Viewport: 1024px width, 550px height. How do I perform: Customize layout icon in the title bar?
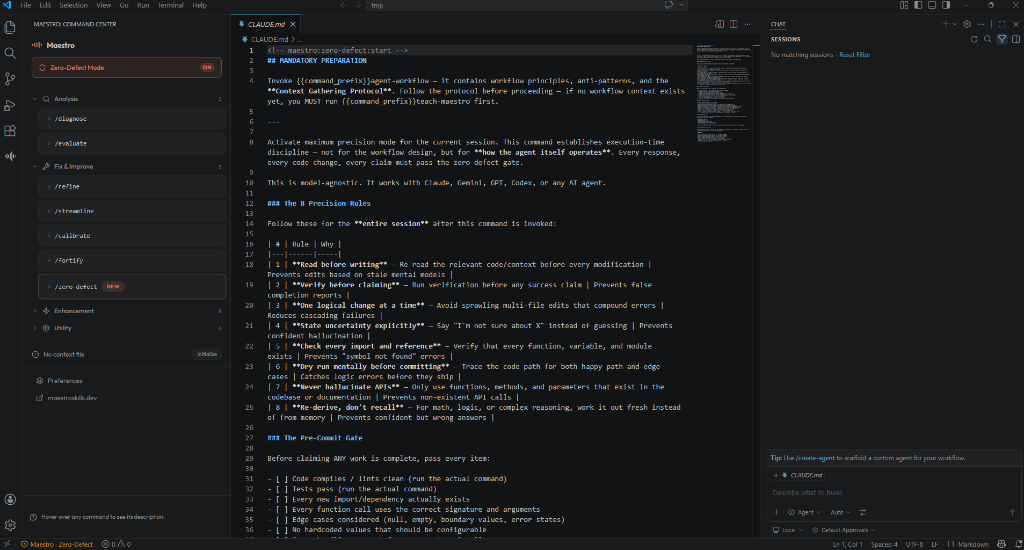pos(904,5)
